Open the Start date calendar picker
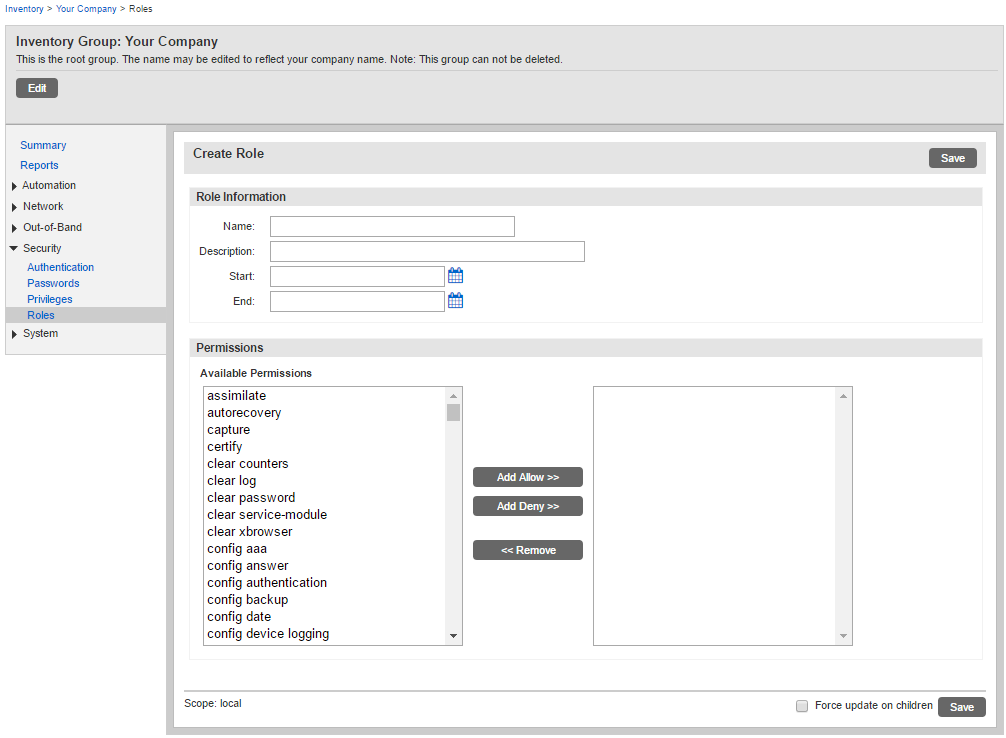 455,275
